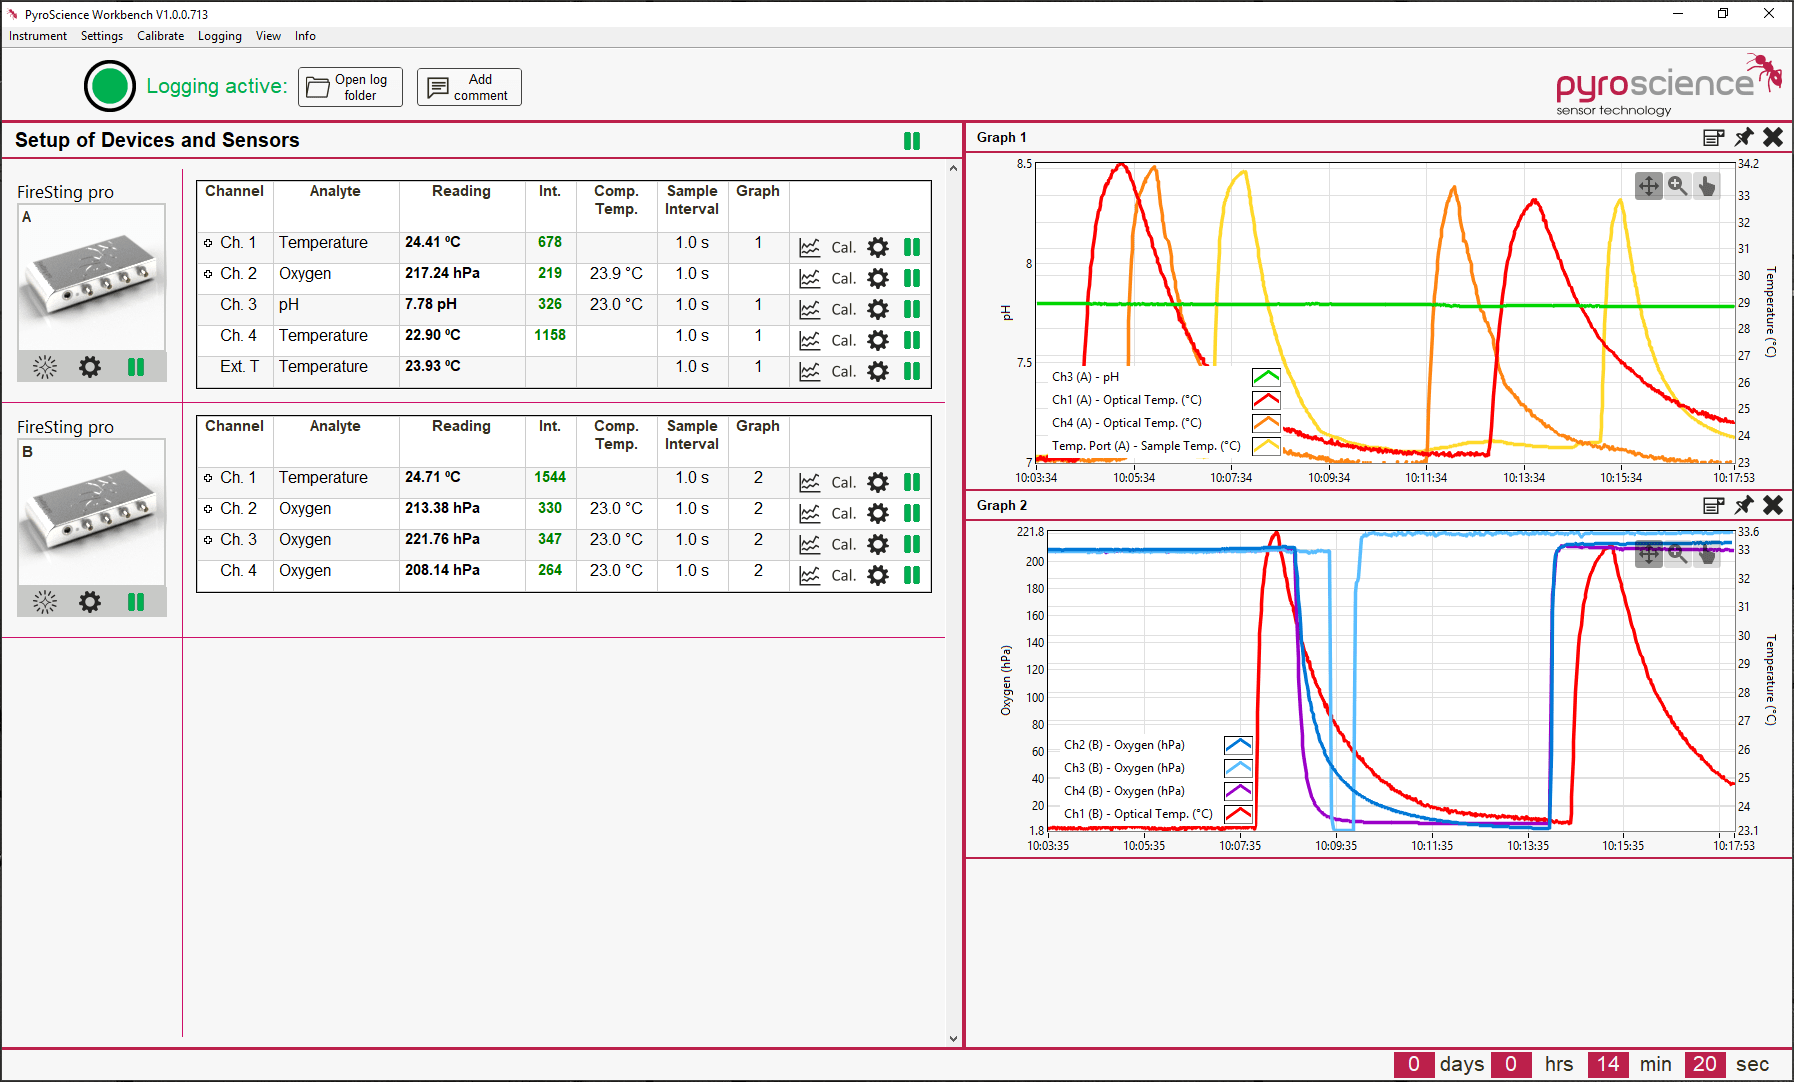Open graph icon for Device B Ch. 4
Screen dimensions: 1794x1082
point(810,575)
